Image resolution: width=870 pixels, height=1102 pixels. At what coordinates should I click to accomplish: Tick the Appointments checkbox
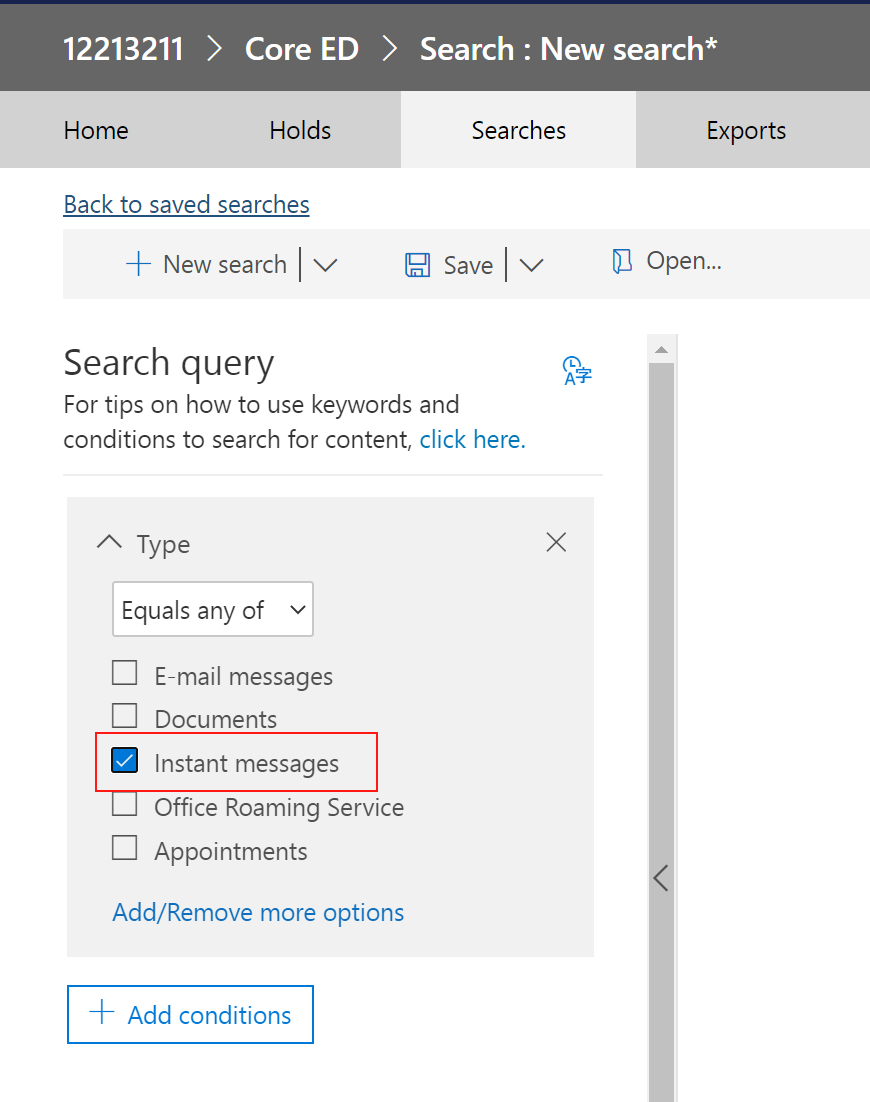[x=125, y=848]
